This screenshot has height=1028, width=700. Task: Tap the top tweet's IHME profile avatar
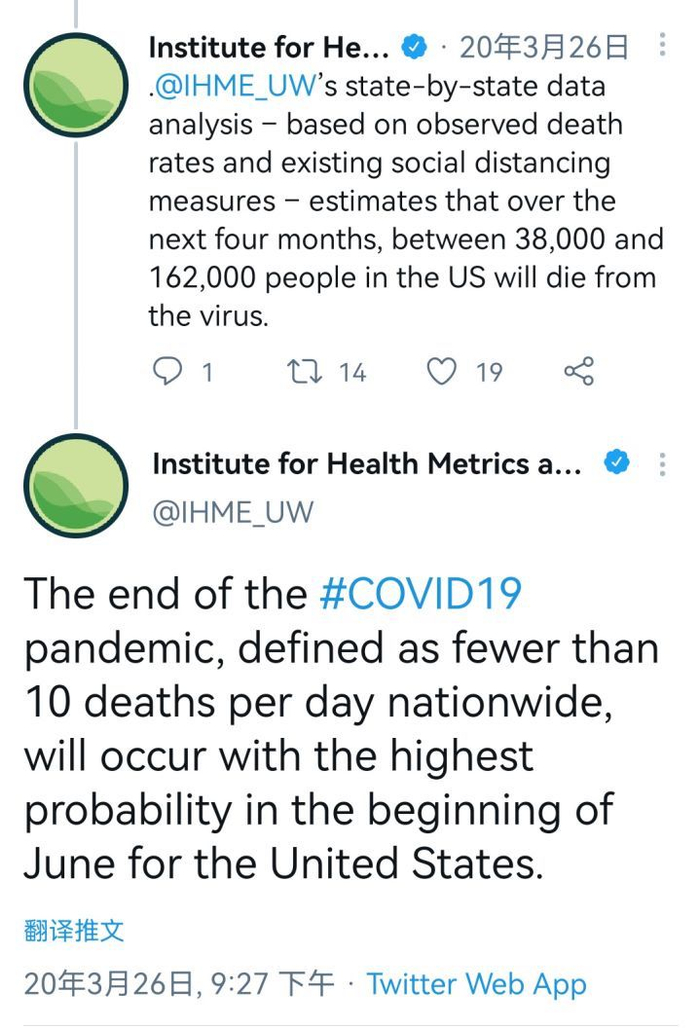pyautogui.click(x=75, y=84)
